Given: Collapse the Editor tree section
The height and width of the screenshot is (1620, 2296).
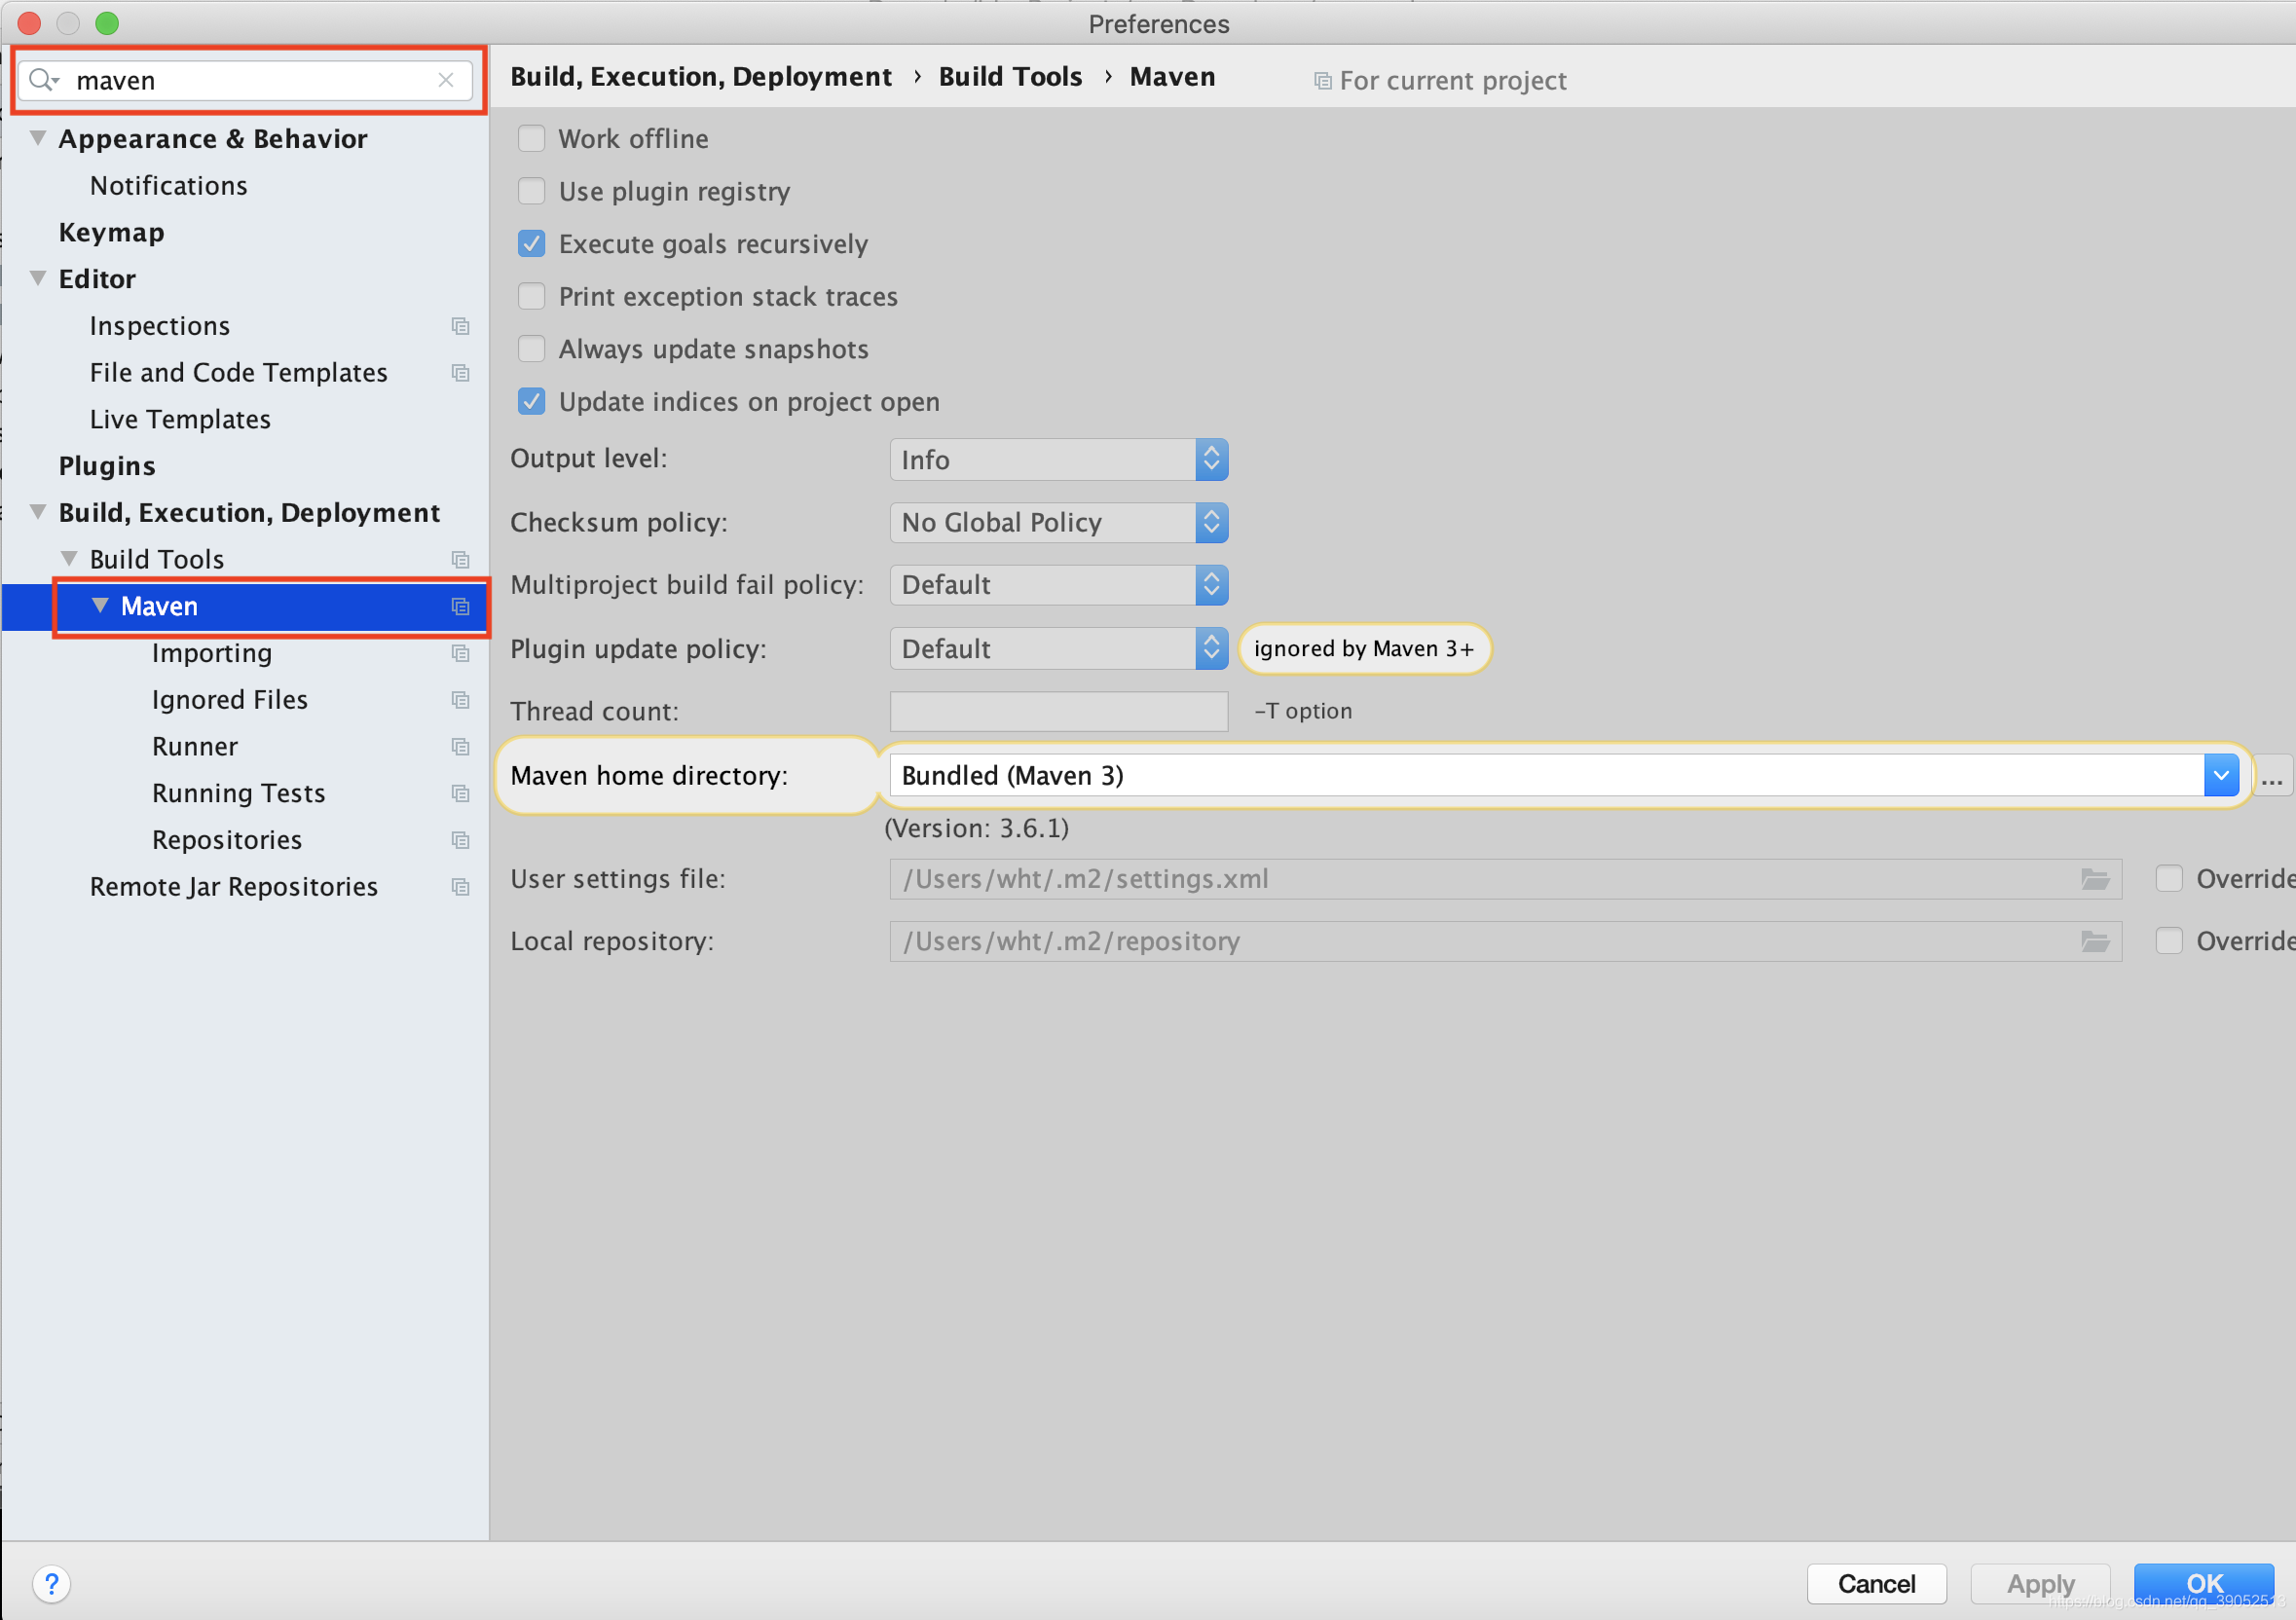Looking at the screenshot, I should (38, 279).
